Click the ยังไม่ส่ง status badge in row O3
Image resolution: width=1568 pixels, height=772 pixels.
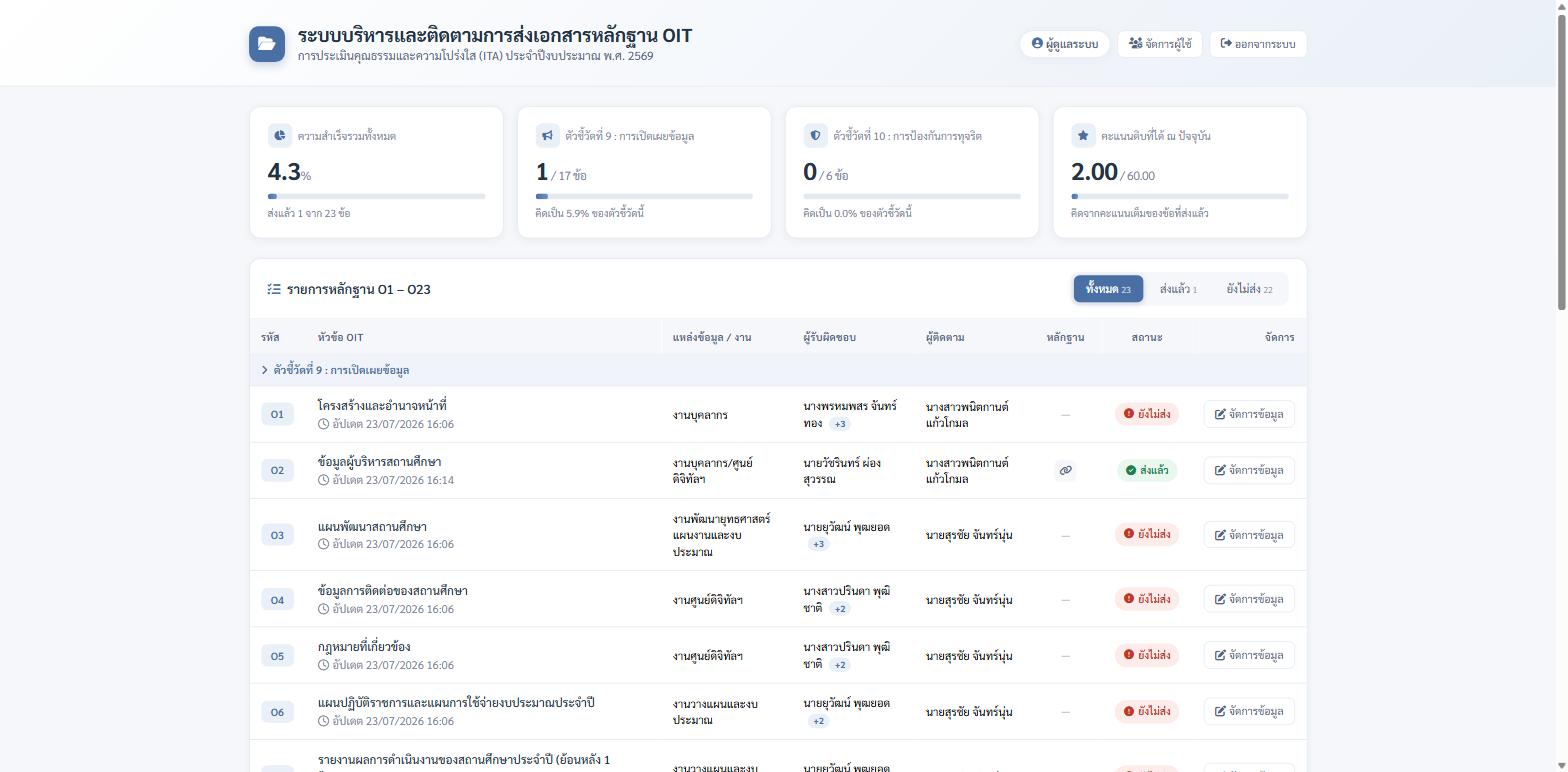click(1147, 535)
